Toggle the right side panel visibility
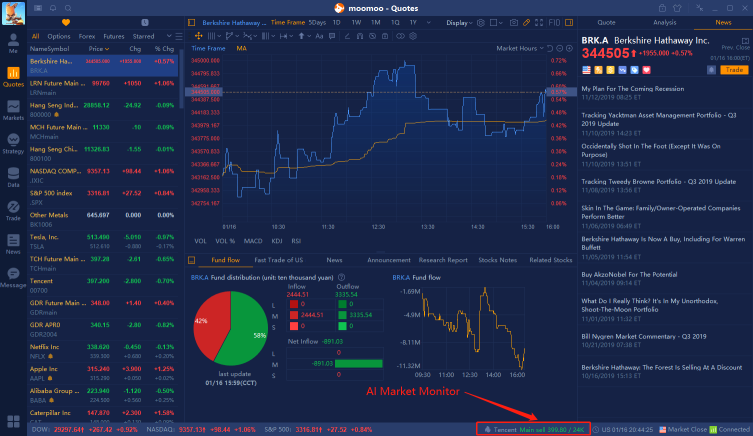Viewport: 753px width, 436px height. [x=569, y=23]
